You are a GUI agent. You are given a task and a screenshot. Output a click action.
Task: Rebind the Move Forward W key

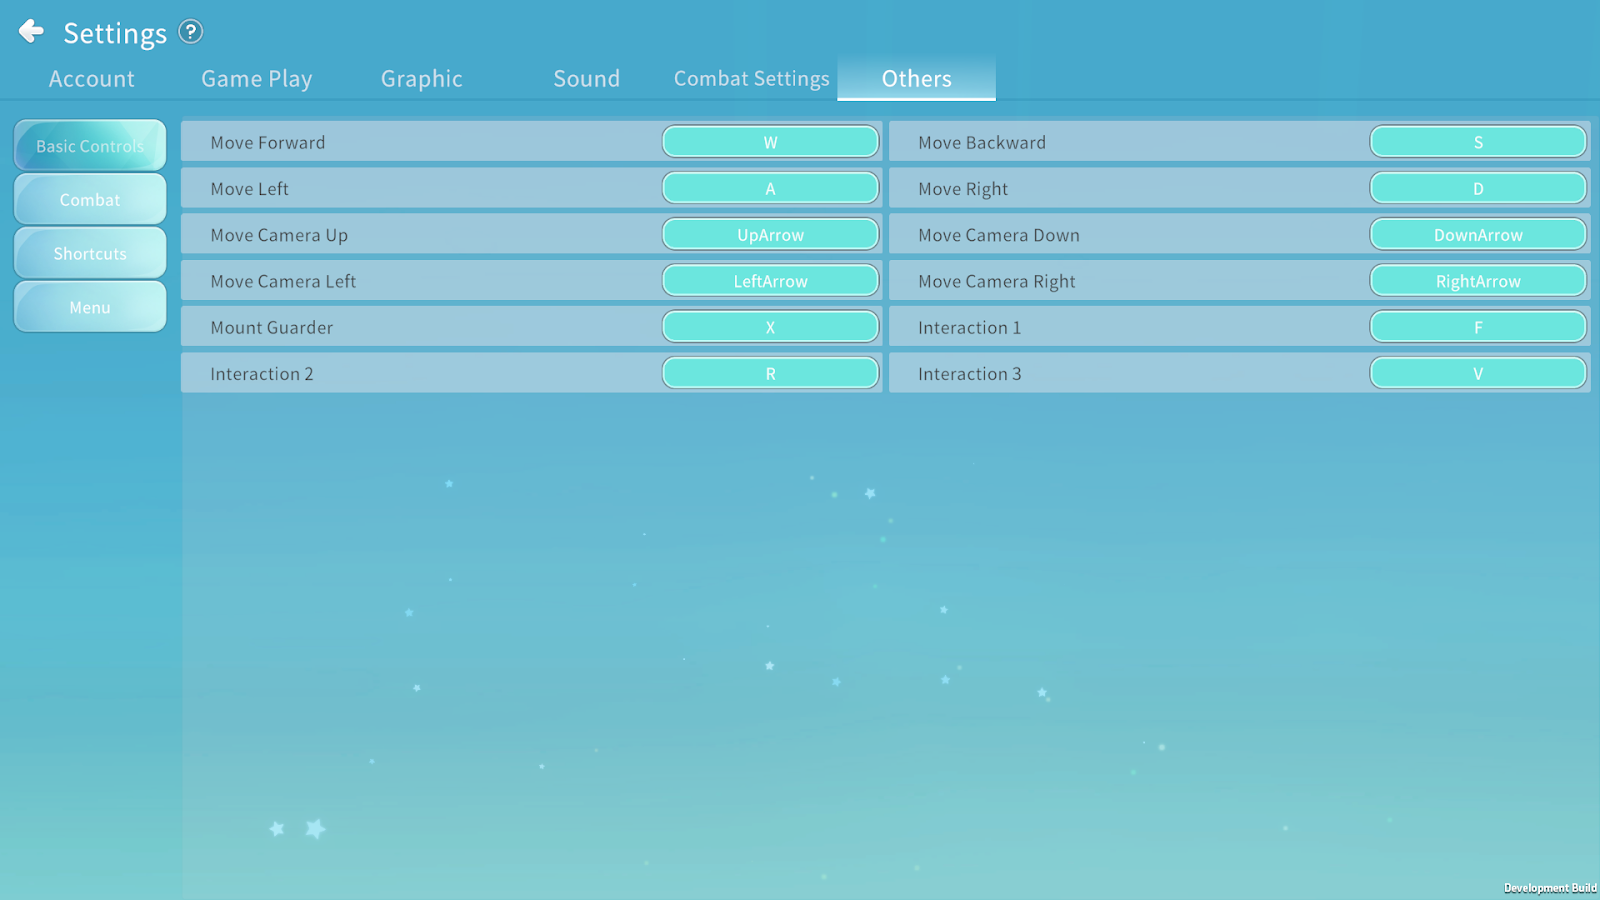tap(770, 142)
